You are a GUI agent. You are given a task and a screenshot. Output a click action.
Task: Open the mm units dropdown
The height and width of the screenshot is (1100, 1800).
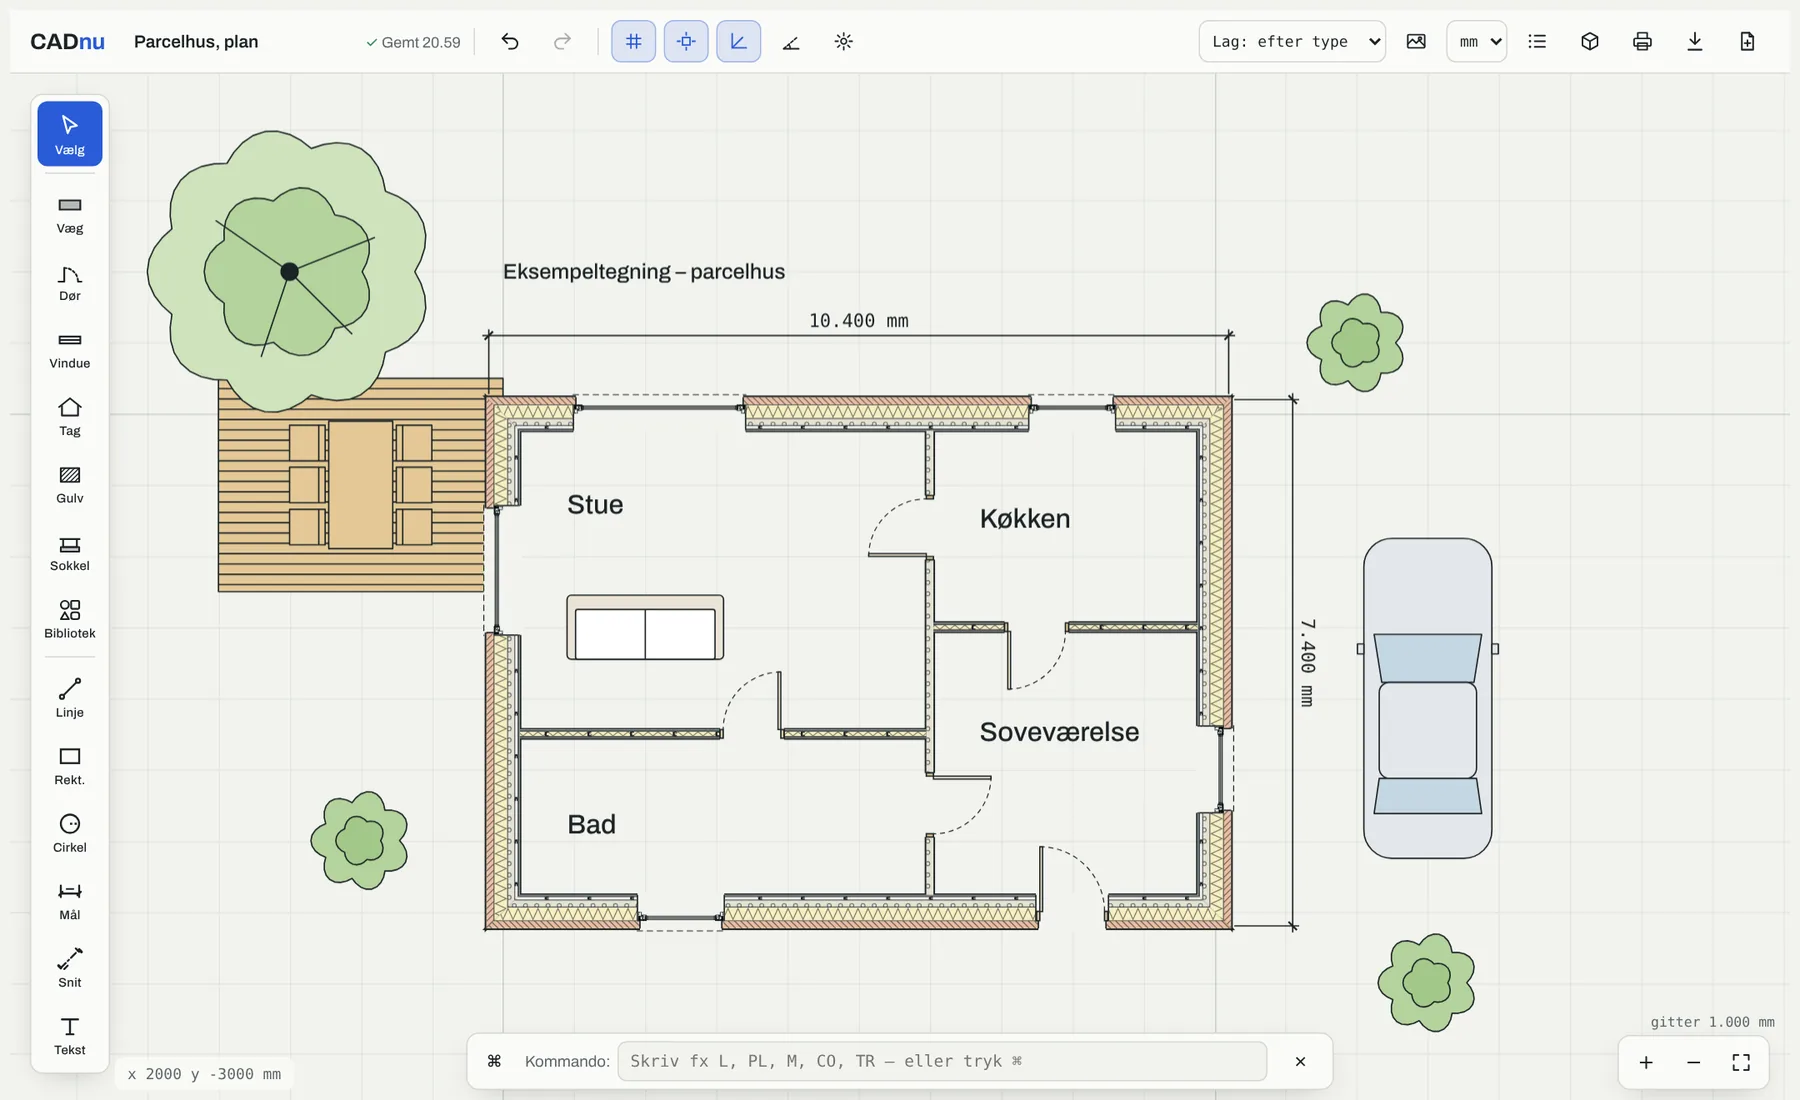[1476, 41]
